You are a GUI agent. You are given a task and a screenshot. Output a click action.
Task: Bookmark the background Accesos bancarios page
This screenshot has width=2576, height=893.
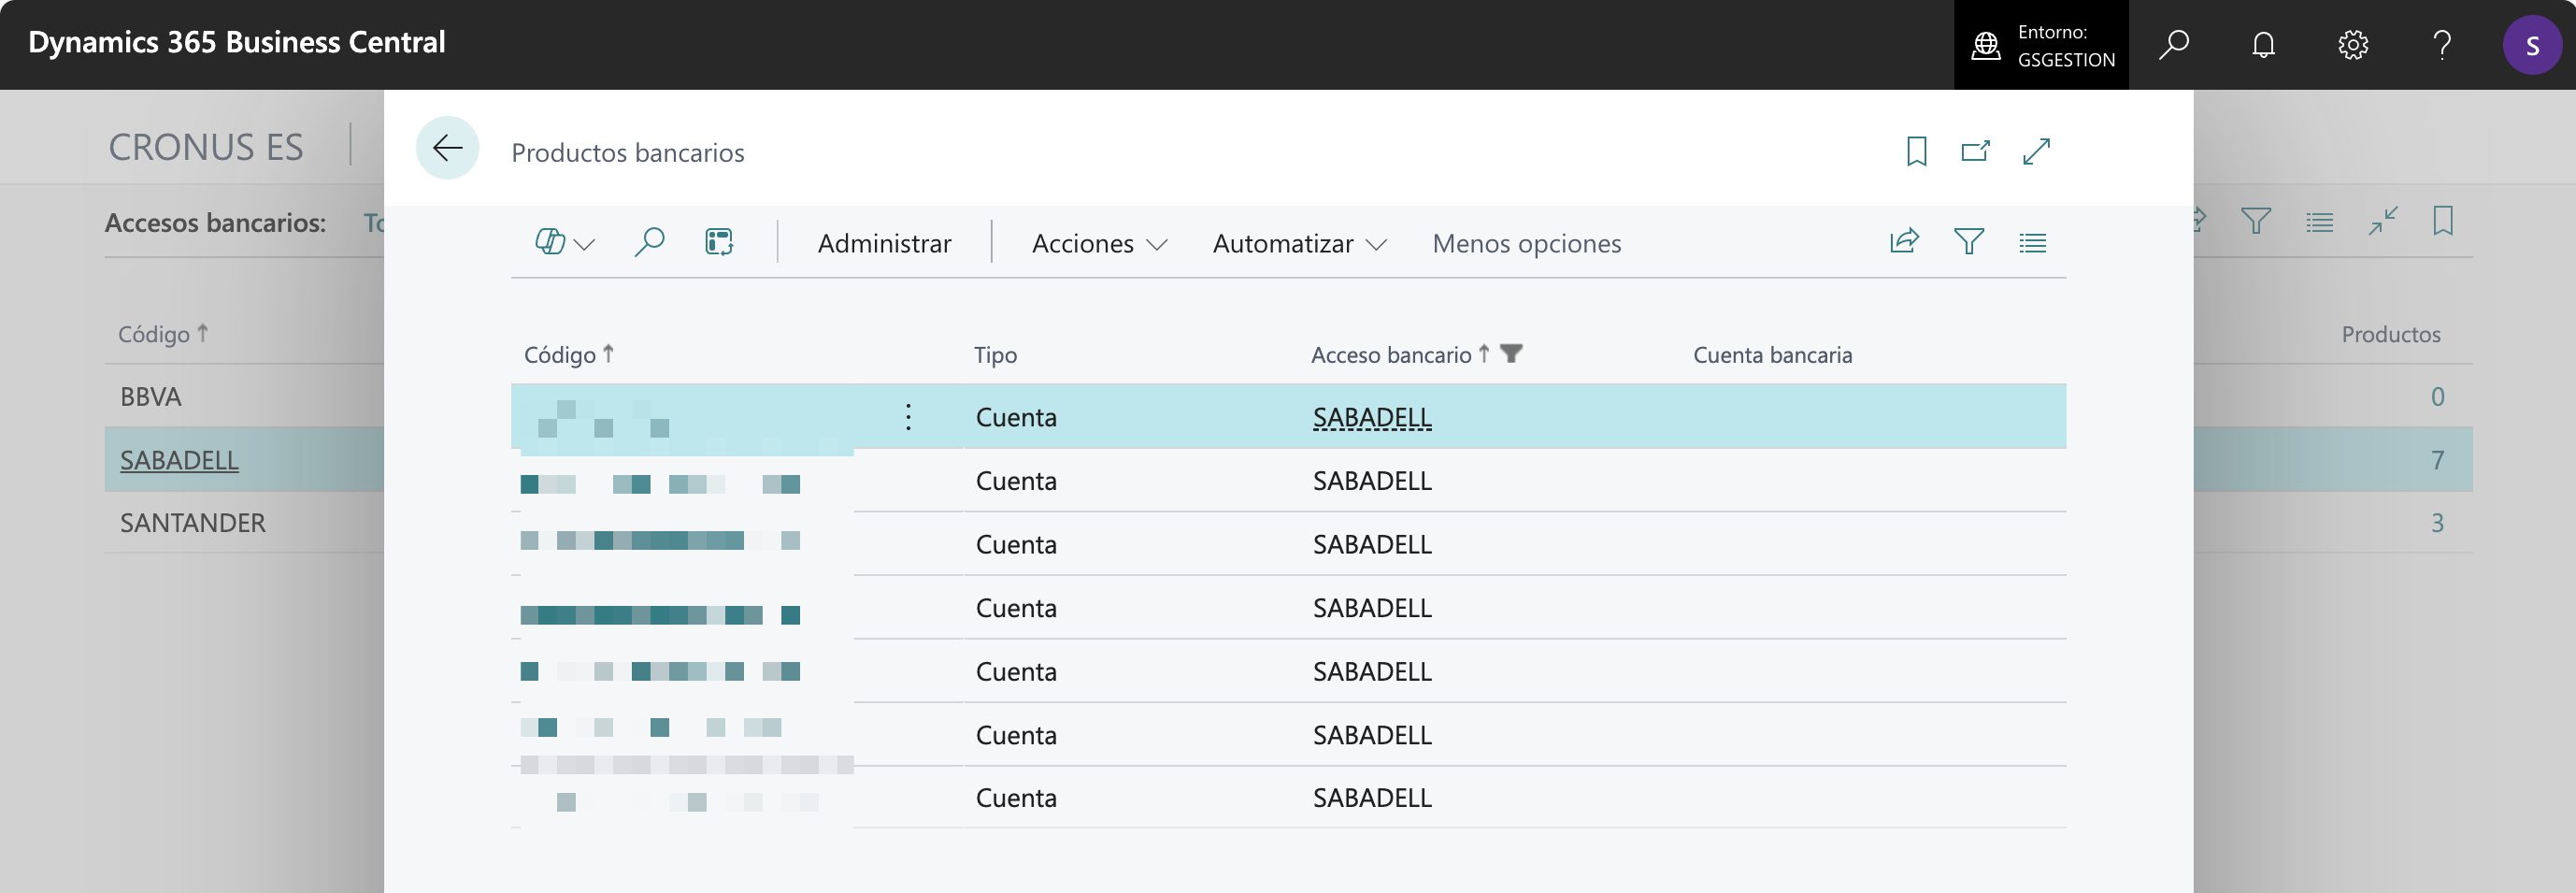click(x=2443, y=221)
